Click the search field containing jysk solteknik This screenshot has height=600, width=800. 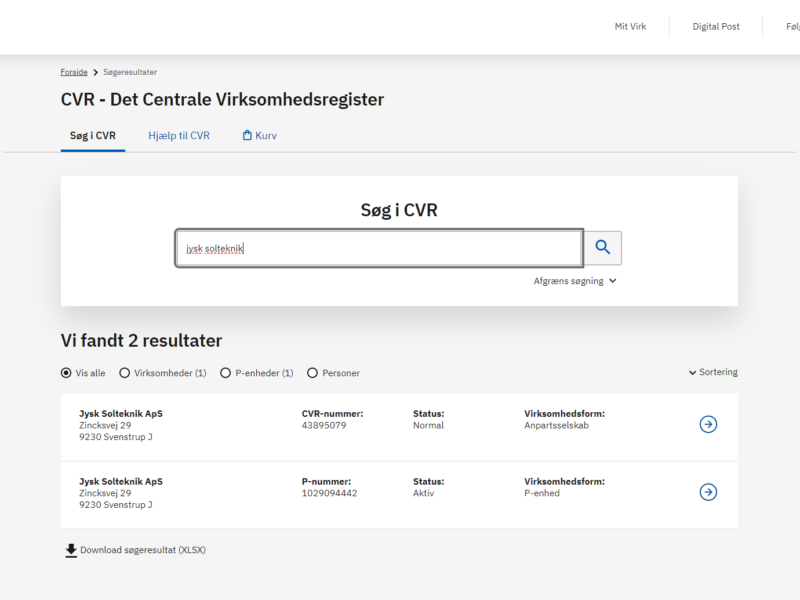[380, 248]
